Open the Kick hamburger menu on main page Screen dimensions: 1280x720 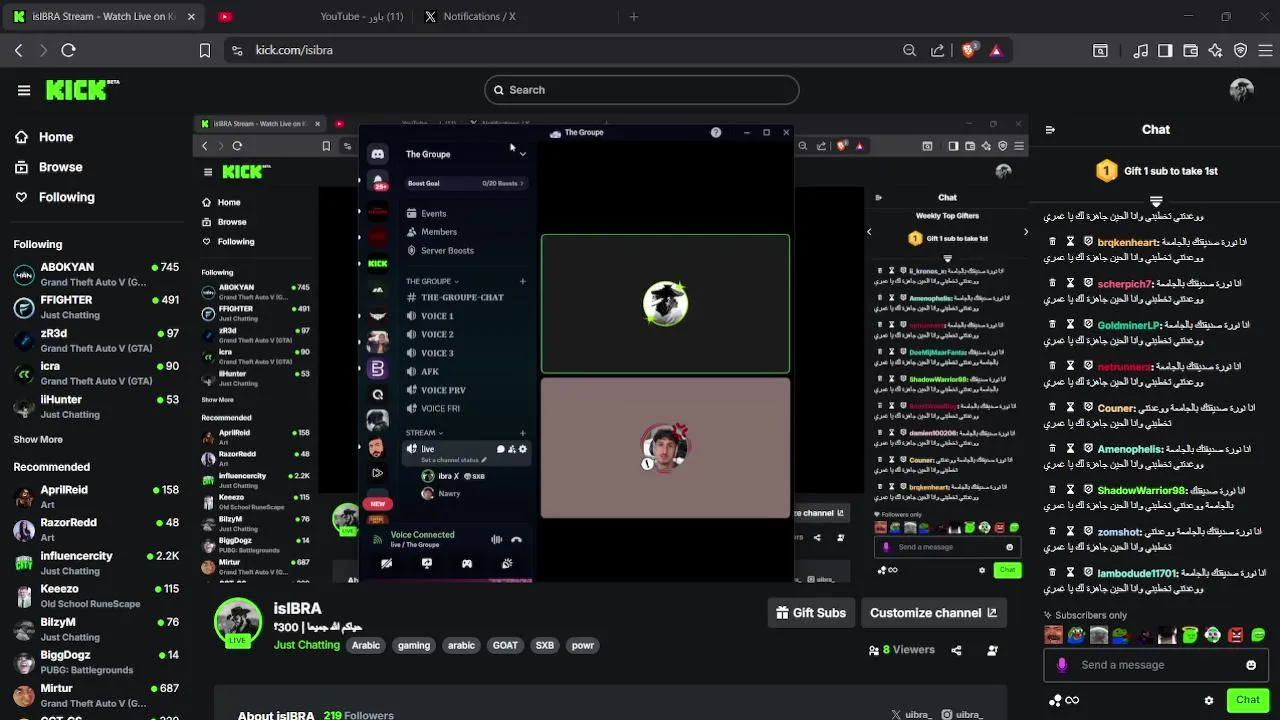pyautogui.click(x=24, y=90)
